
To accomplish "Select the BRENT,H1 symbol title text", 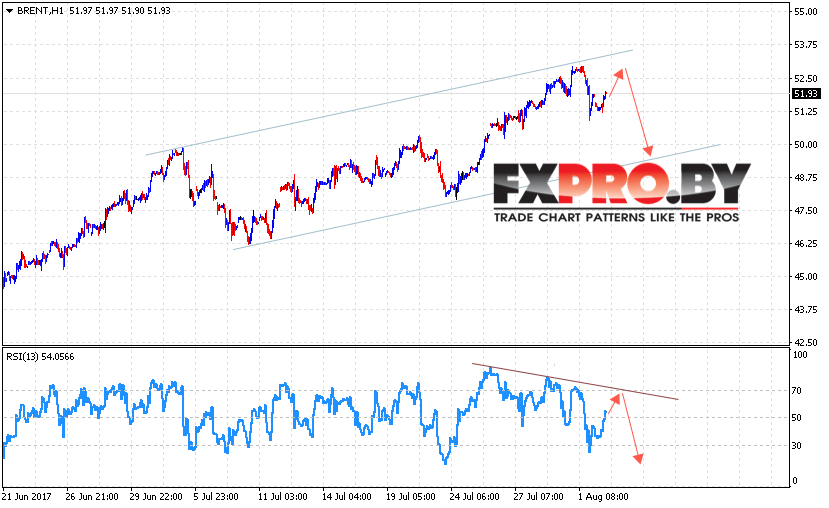I will click(x=41, y=11).
